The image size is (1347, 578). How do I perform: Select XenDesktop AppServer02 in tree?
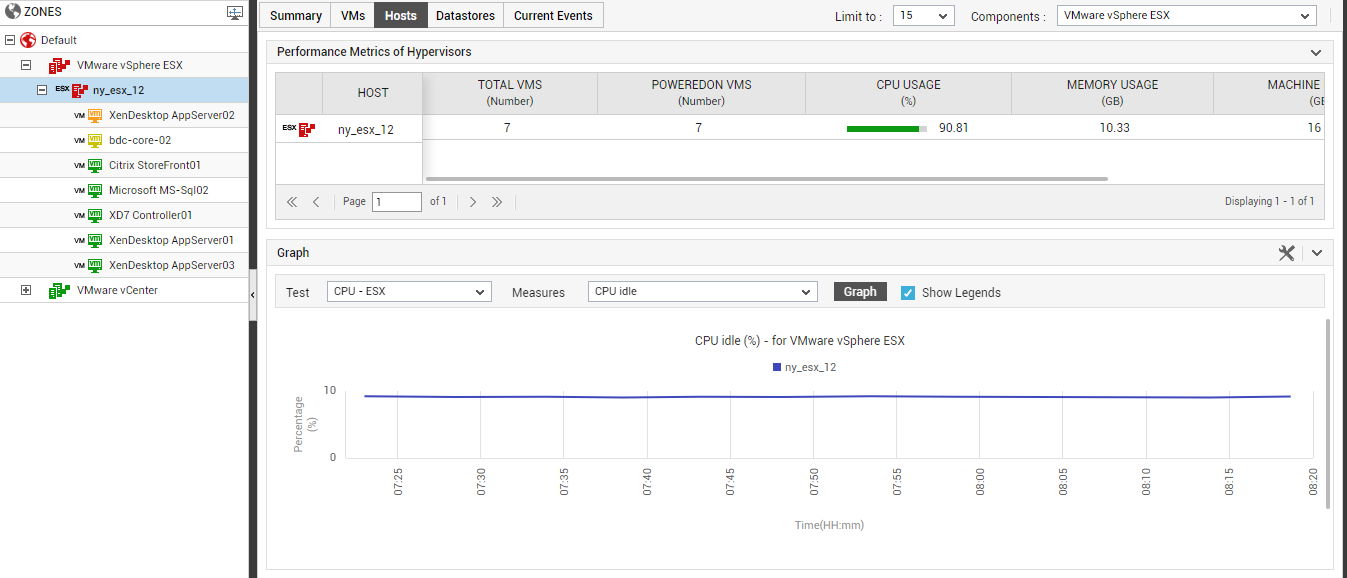(172, 115)
